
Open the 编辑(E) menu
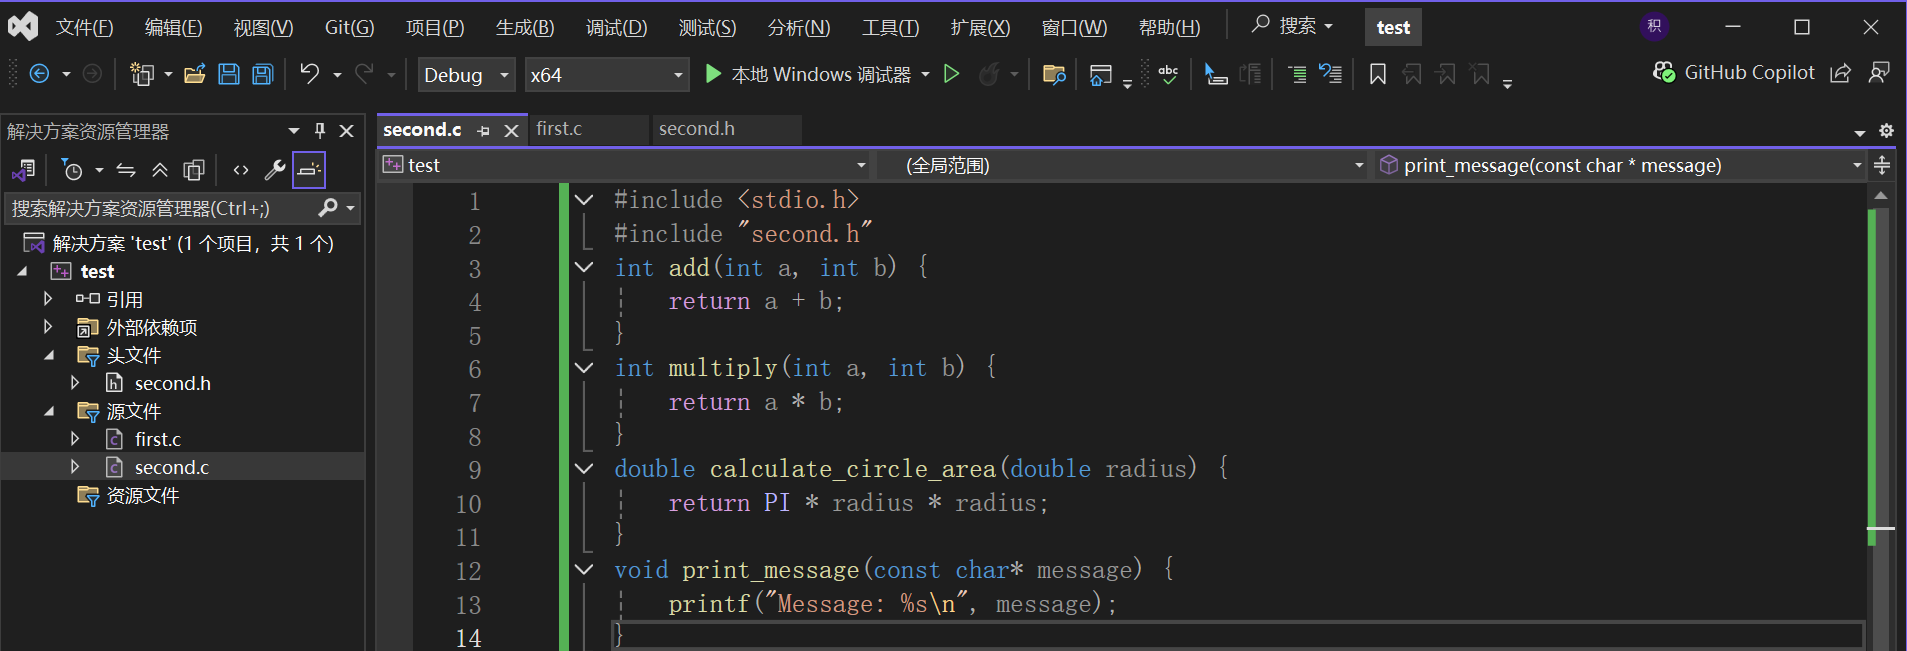pyautogui.click(x=173, y=28)
